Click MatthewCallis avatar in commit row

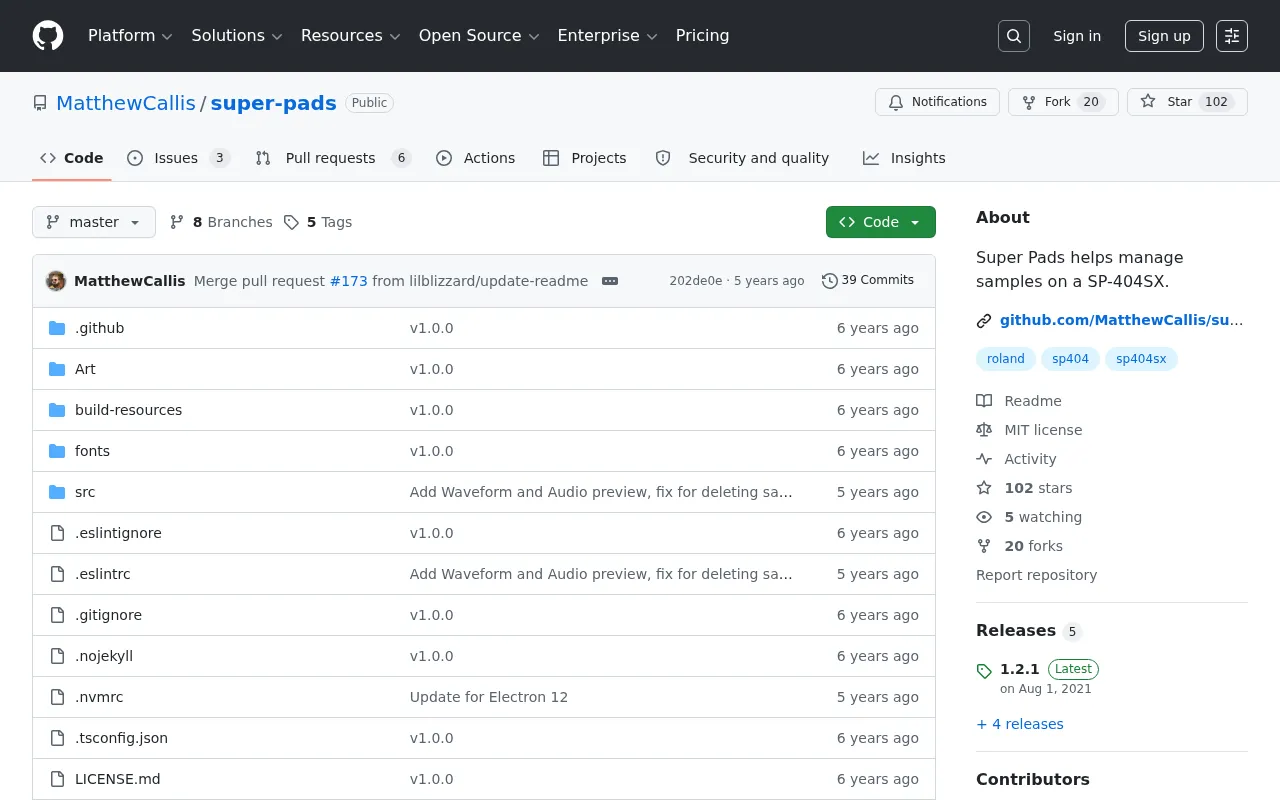[56, 281]
